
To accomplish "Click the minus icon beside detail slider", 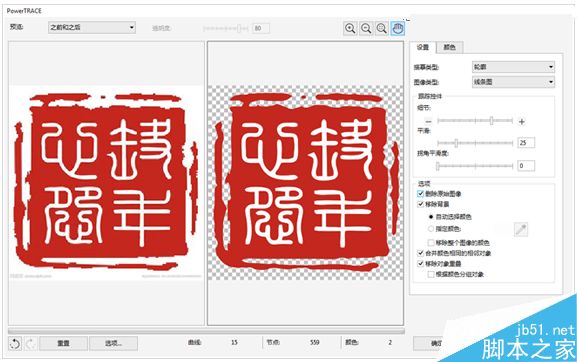I will coord(428,121).
